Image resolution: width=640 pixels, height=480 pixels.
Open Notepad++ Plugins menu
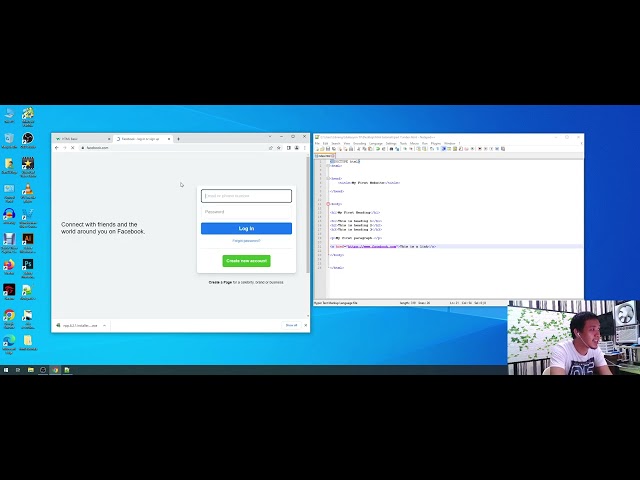tap(436, 143)
